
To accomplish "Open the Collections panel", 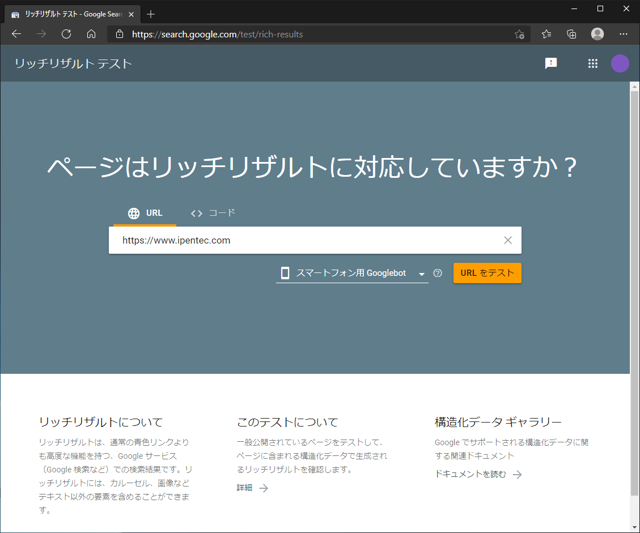I will coord(571,34).
